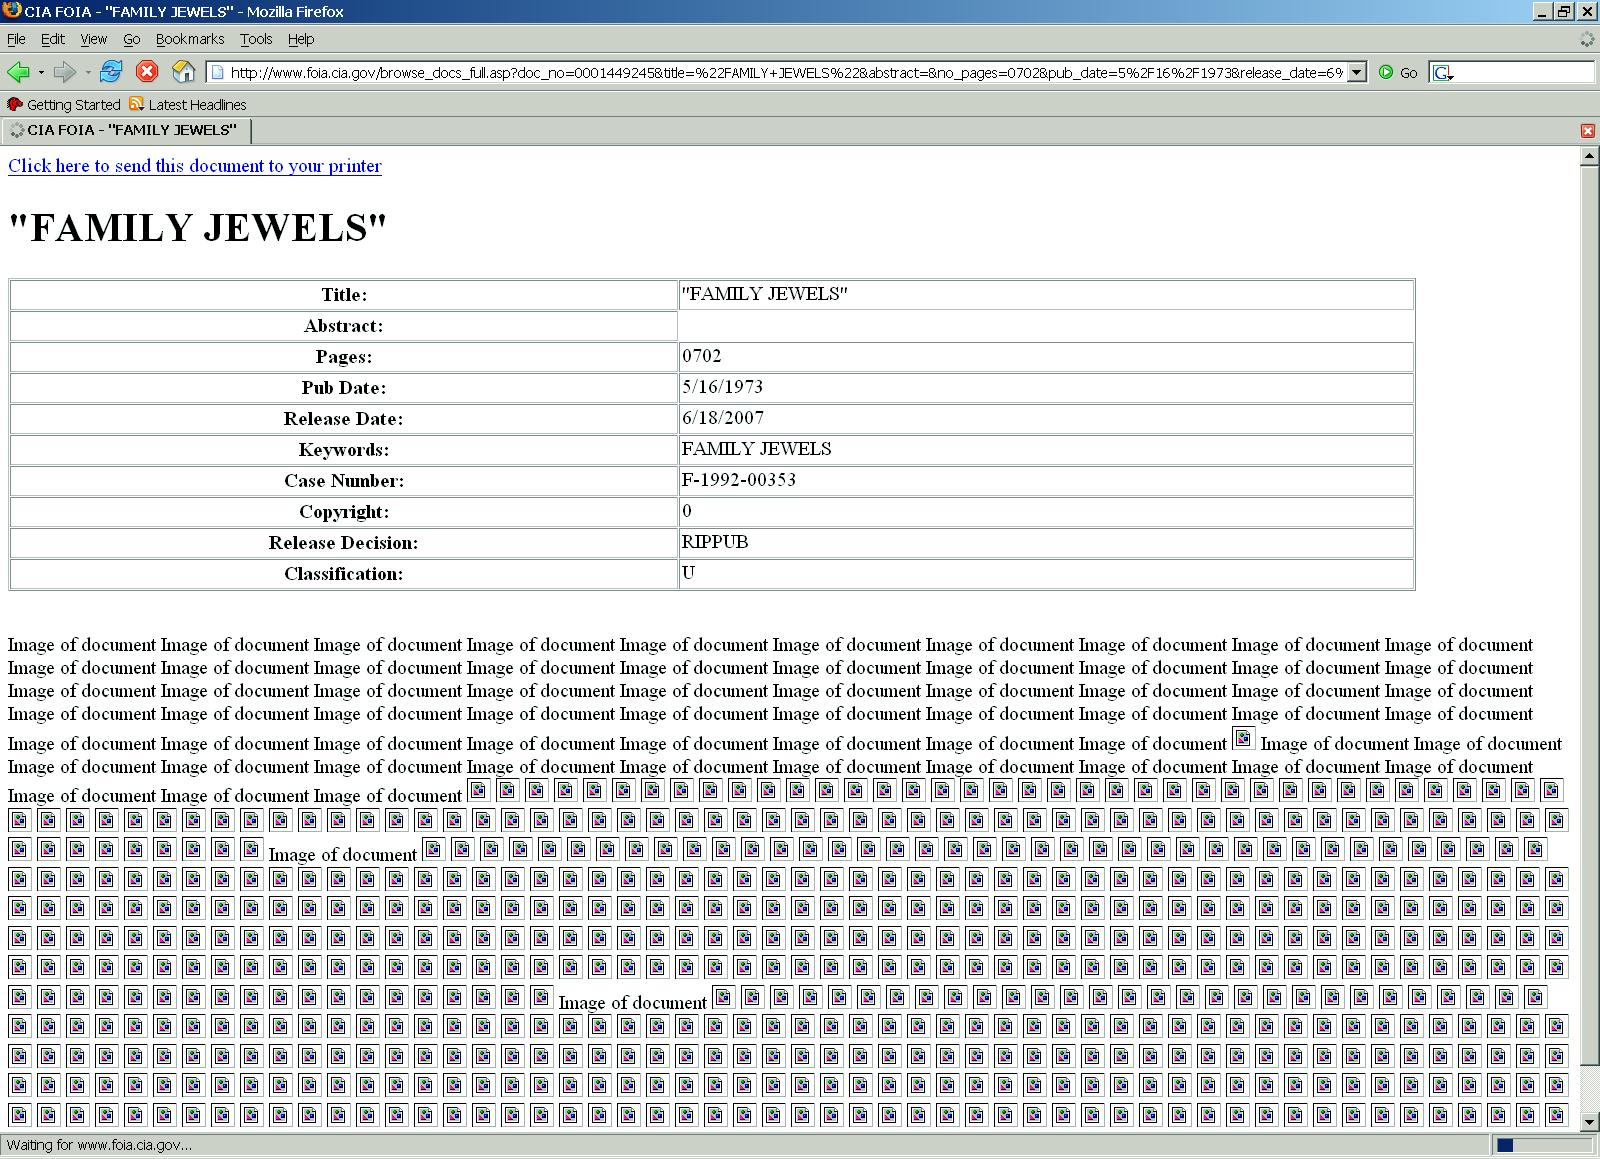Stop loading with the red X
The image size is (1600, 1159).
pyautogui.click(x=147, y=72)
